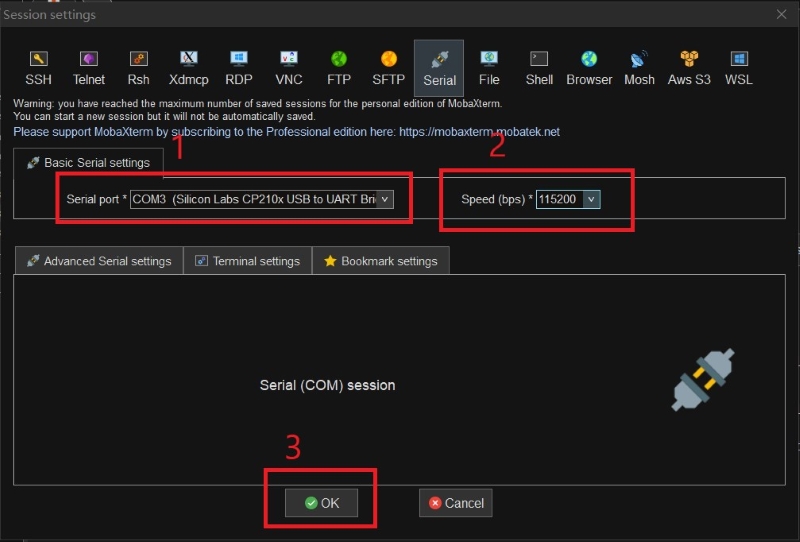Select the Xdmcp session icon
Screen dimensions: 800x542
(188, 68)
